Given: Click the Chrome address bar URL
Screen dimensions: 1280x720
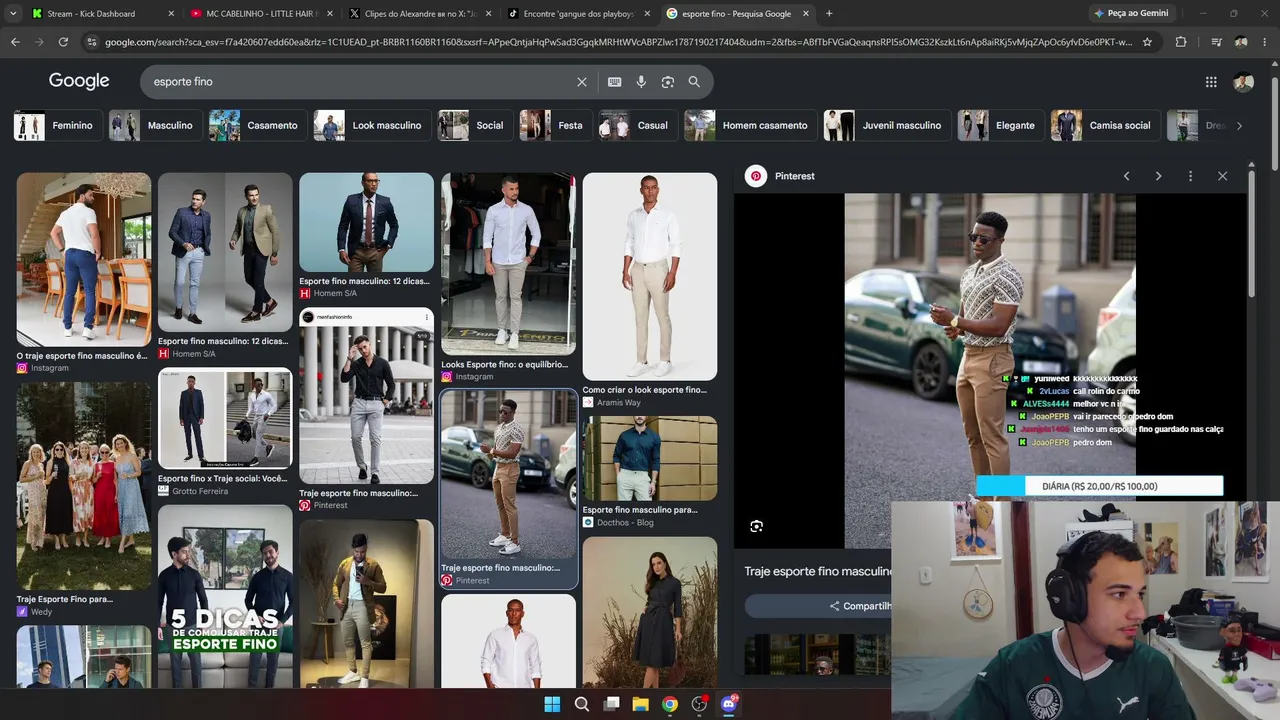Looking at the screenshot, I should pos(618,42).
